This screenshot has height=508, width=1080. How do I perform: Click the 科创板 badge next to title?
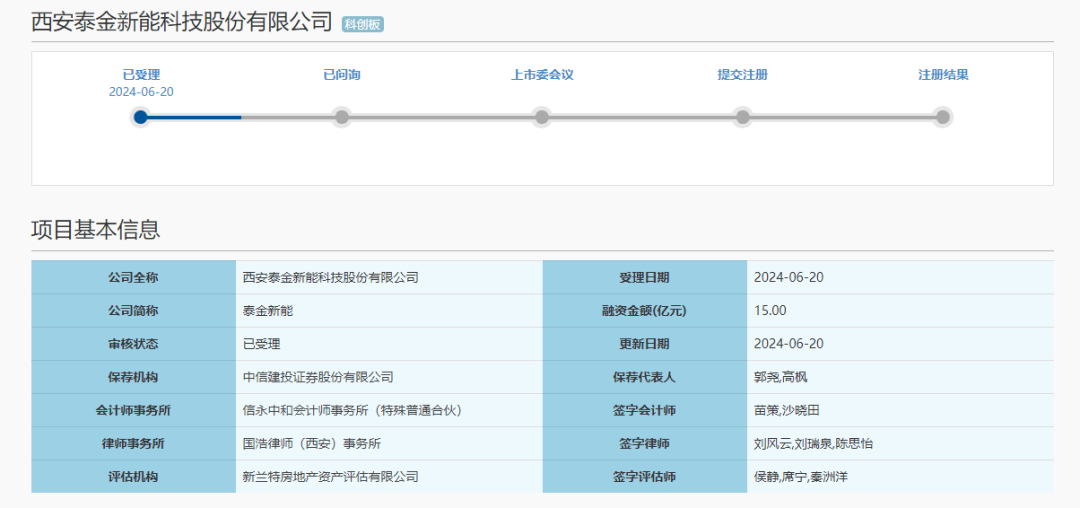pos(362,24)
